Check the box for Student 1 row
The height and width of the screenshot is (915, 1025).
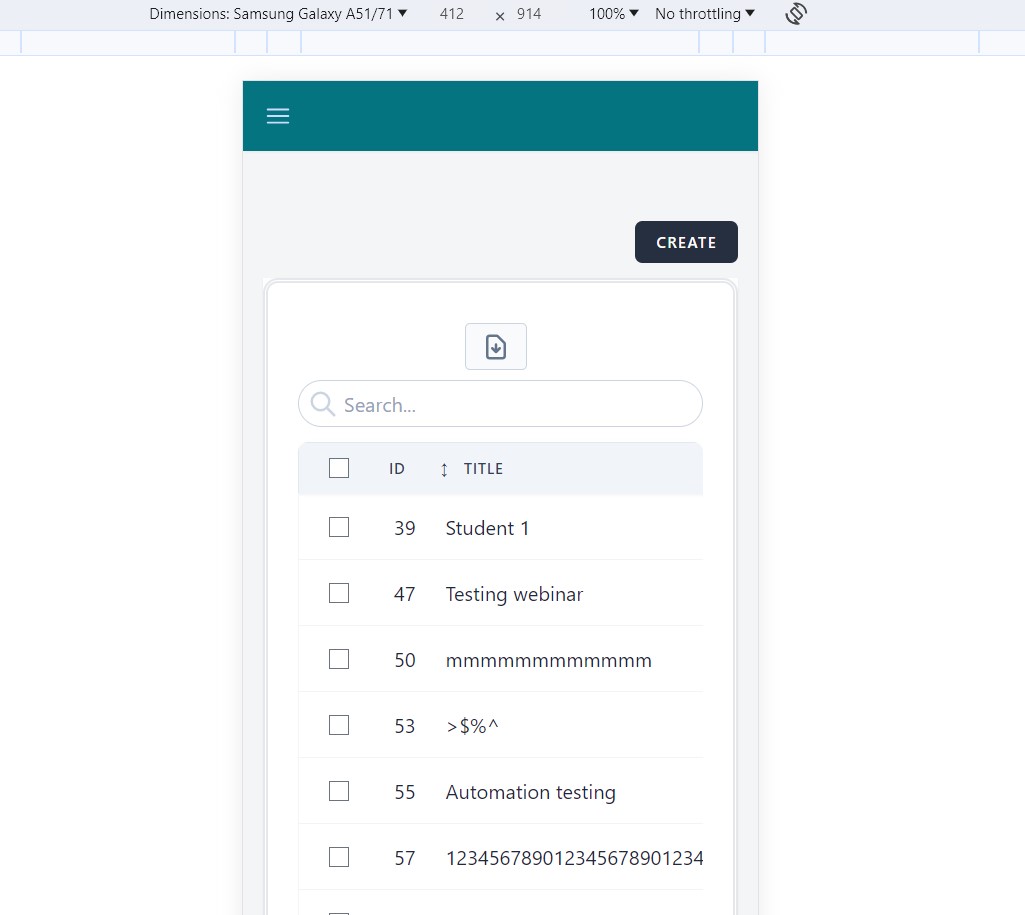tap(339, 527)
